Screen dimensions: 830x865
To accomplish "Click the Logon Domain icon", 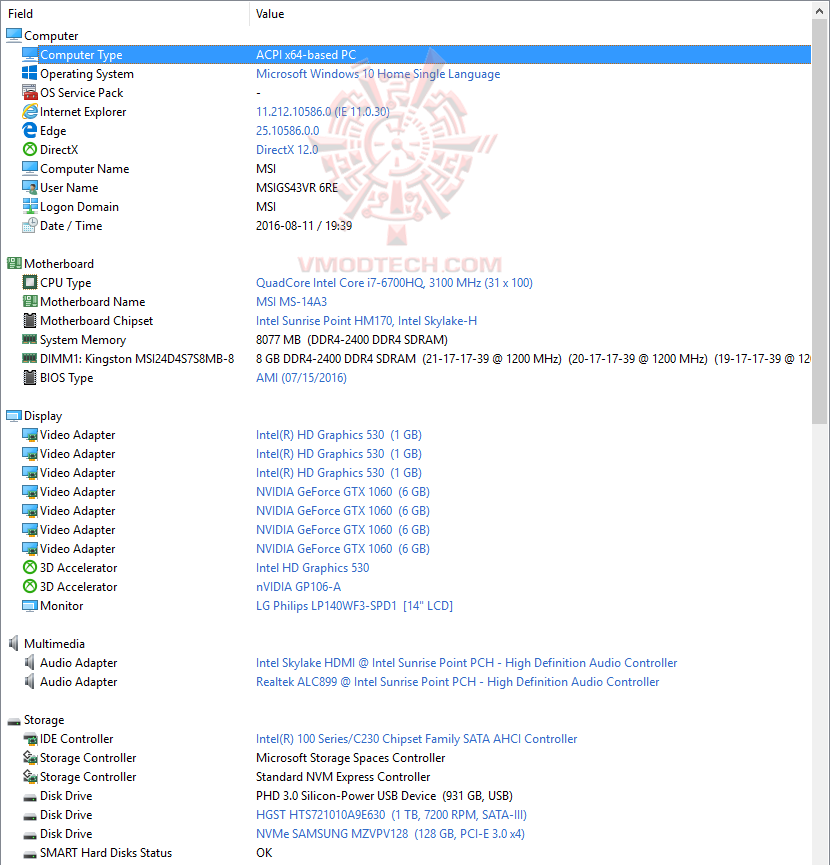I will (x=30, y=206).
